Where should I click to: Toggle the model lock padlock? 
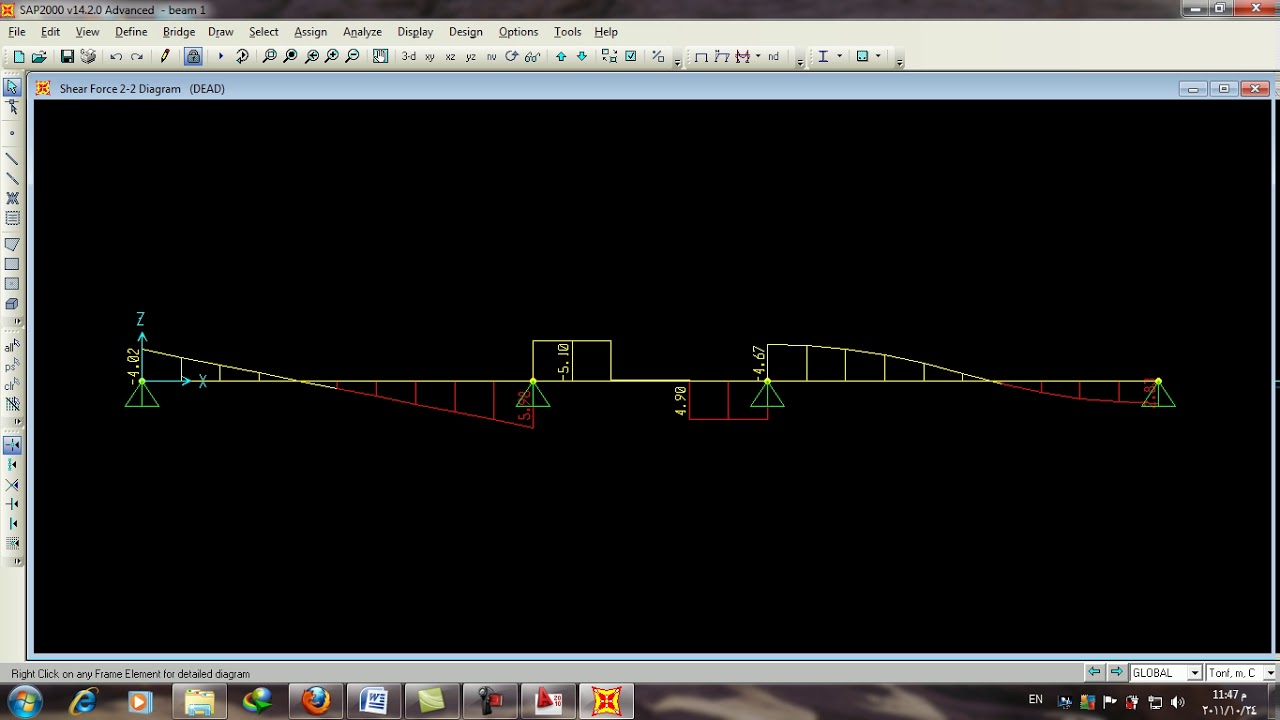(193, 57)
